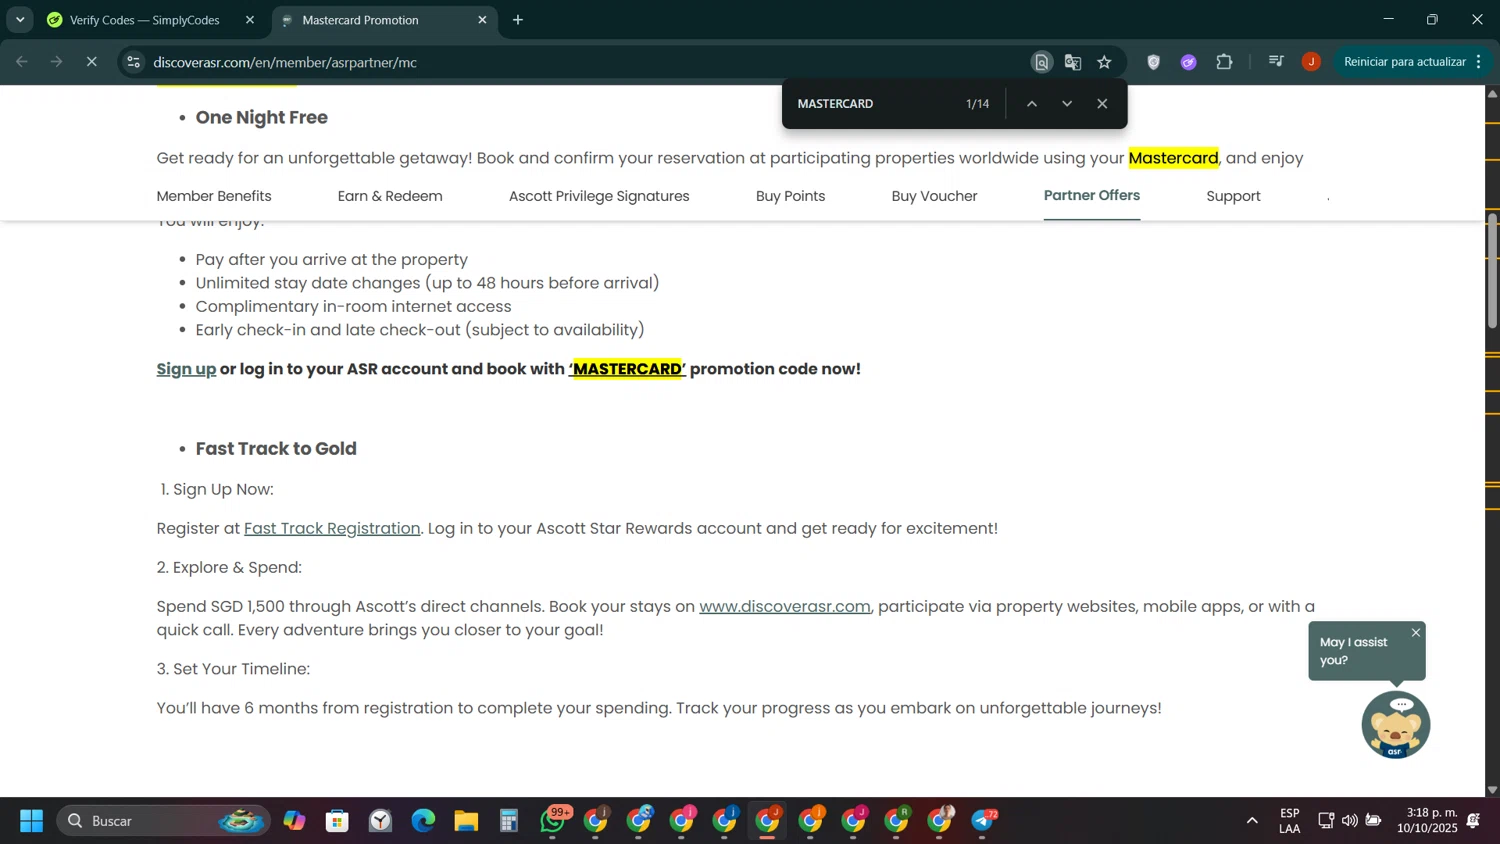Screen dimensions: 1500x844
Task: Close the Mastercard Promotion tab
Action: pos(482,20)
